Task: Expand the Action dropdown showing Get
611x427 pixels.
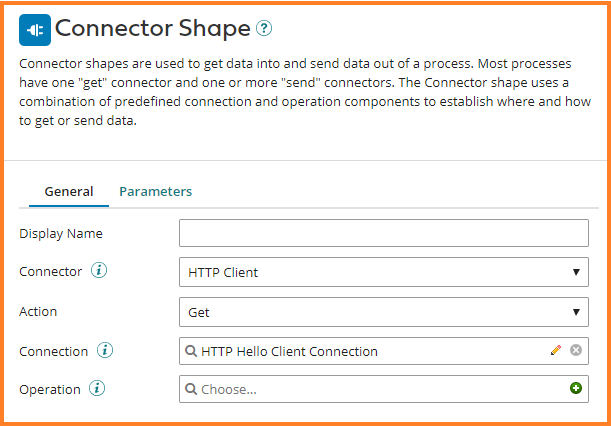Action: 384,312
